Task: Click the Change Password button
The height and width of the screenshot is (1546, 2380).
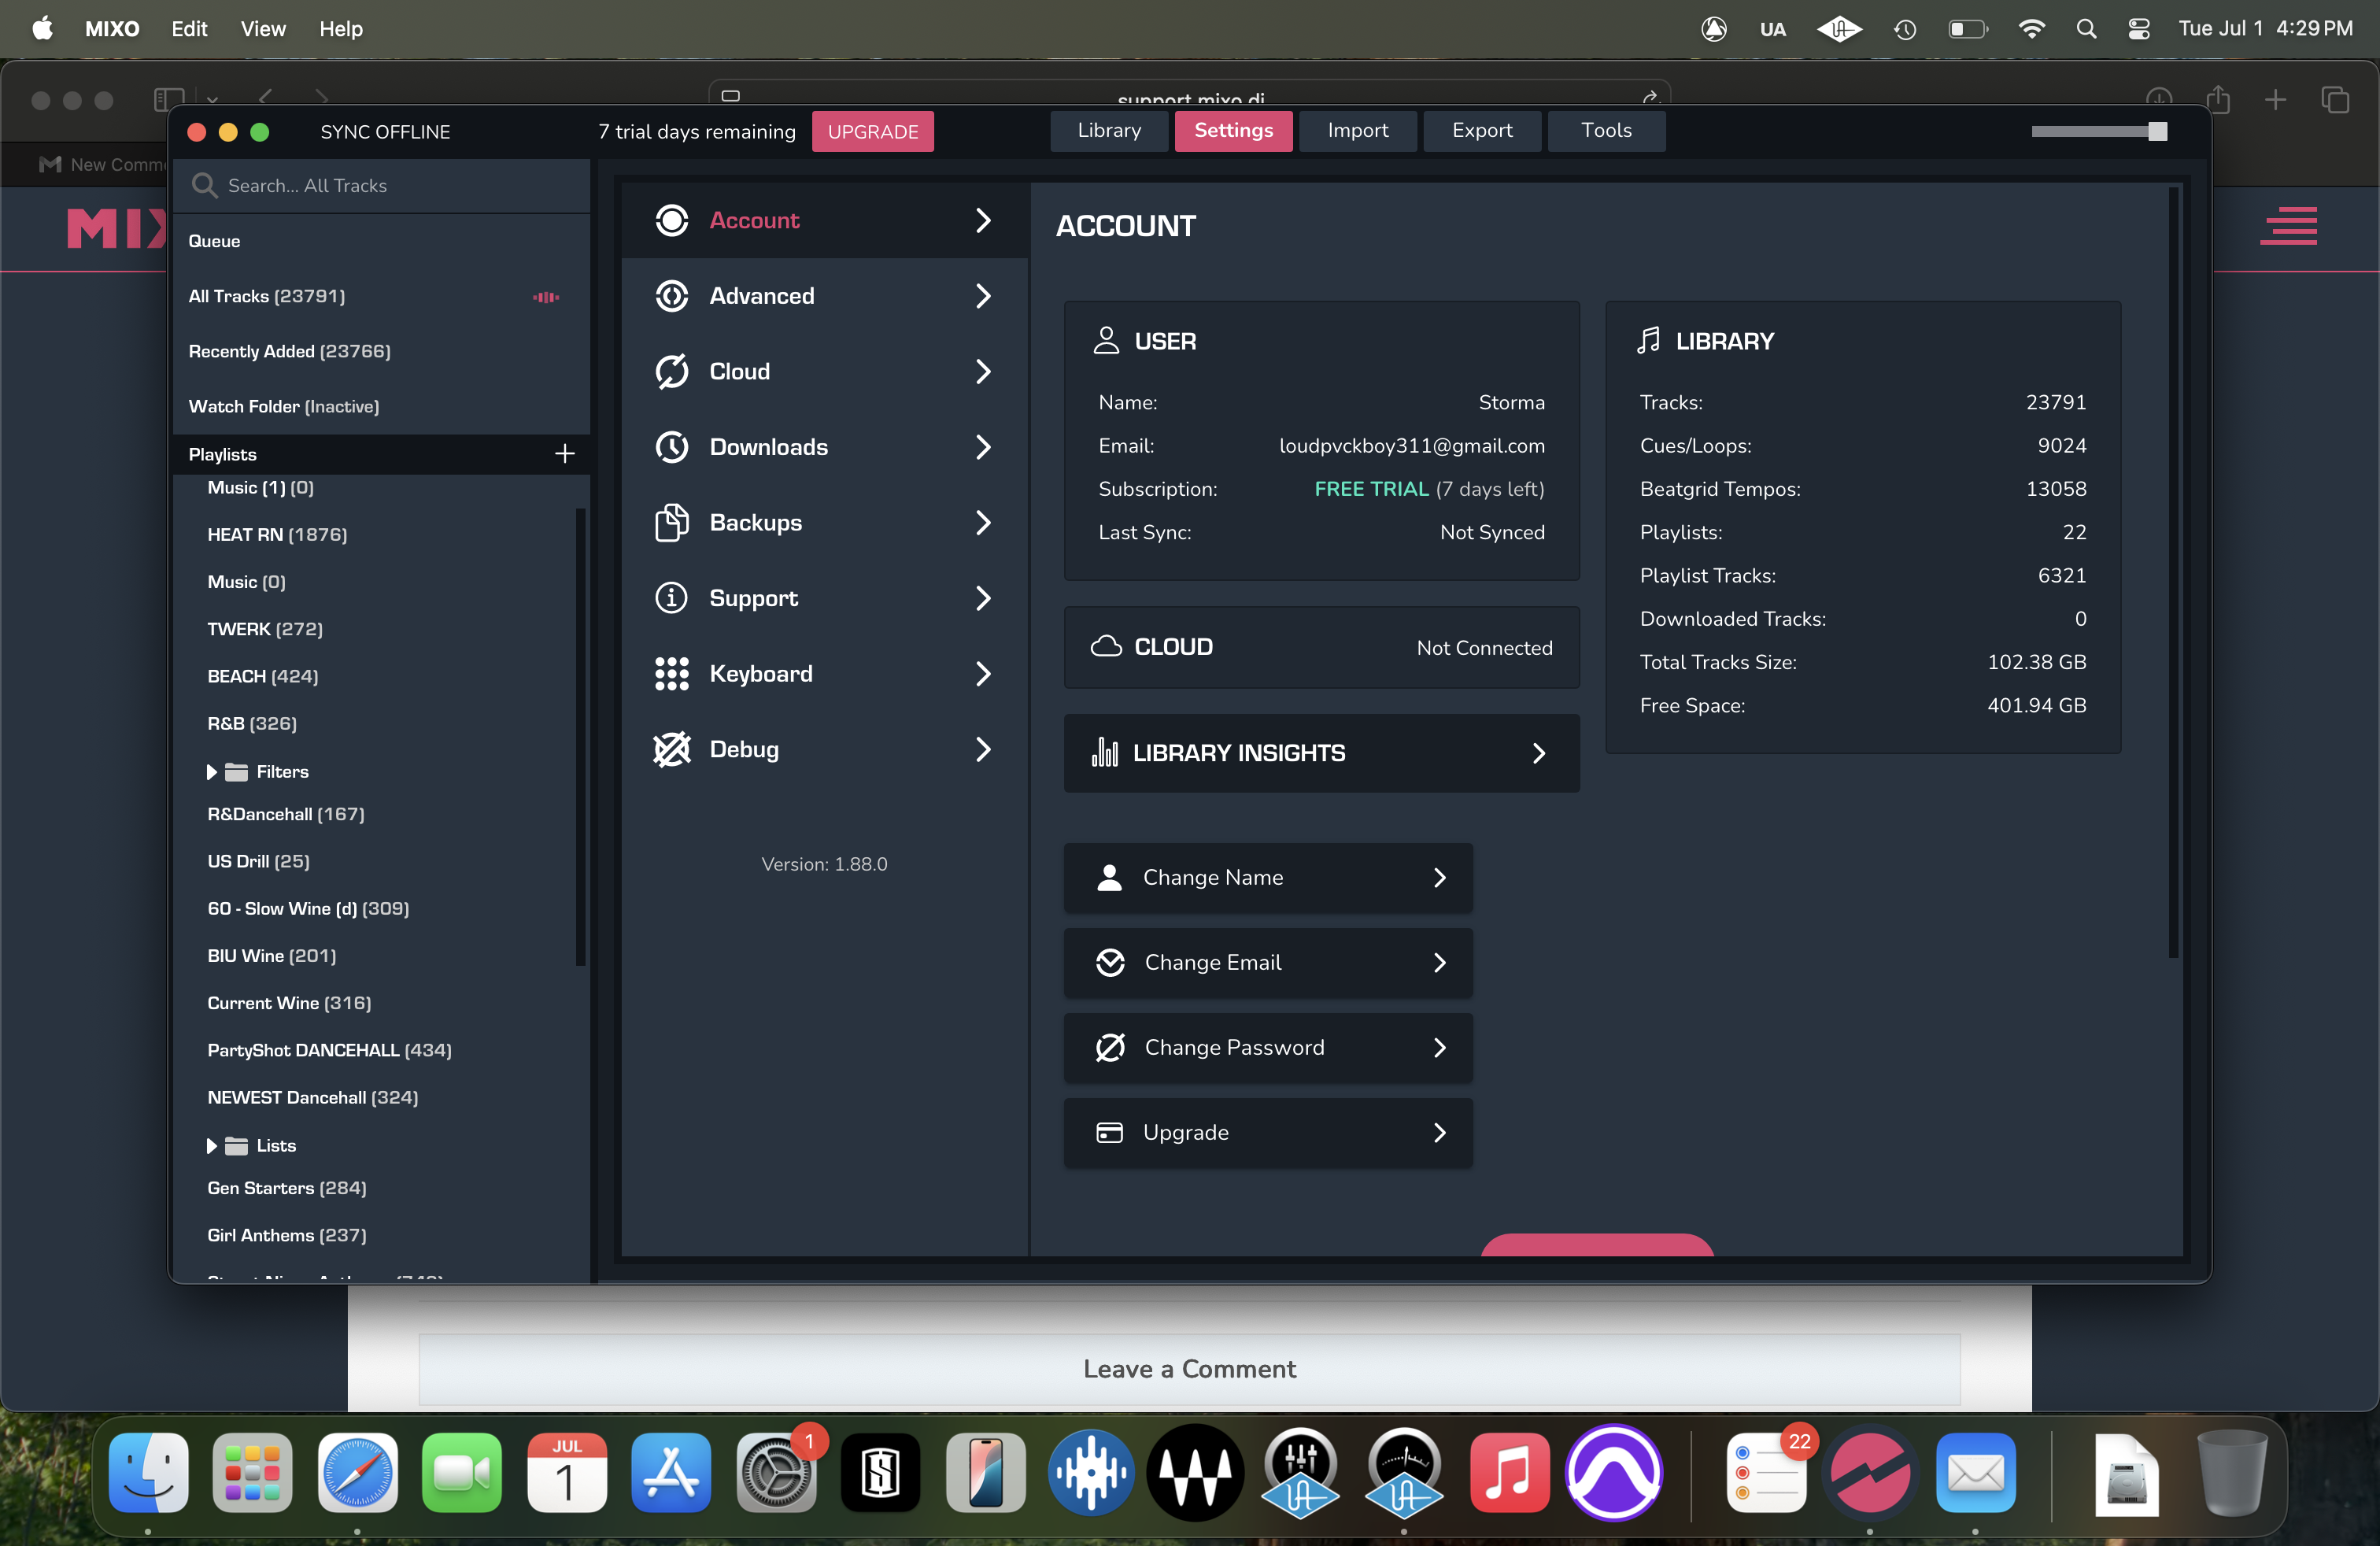Action: tap(1267, 1047)
